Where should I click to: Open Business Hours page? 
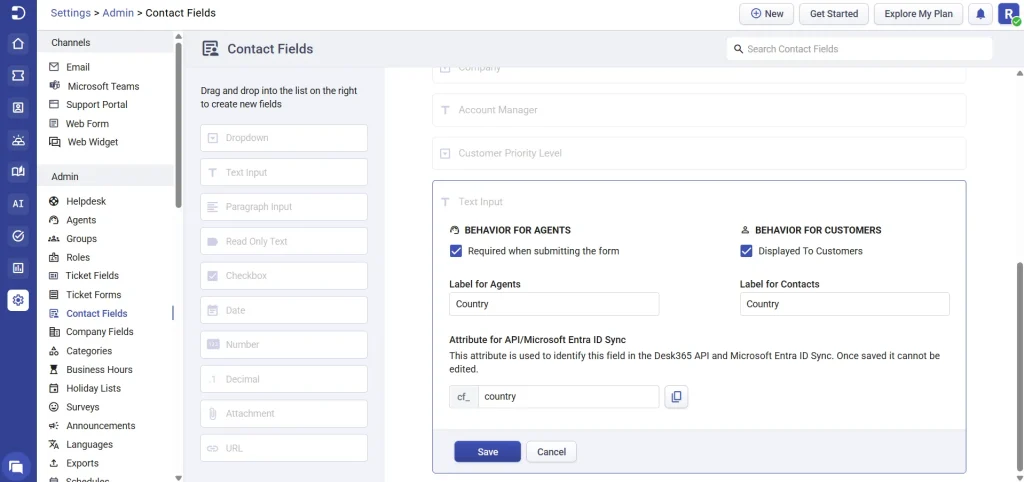click(x=99, y=370)
